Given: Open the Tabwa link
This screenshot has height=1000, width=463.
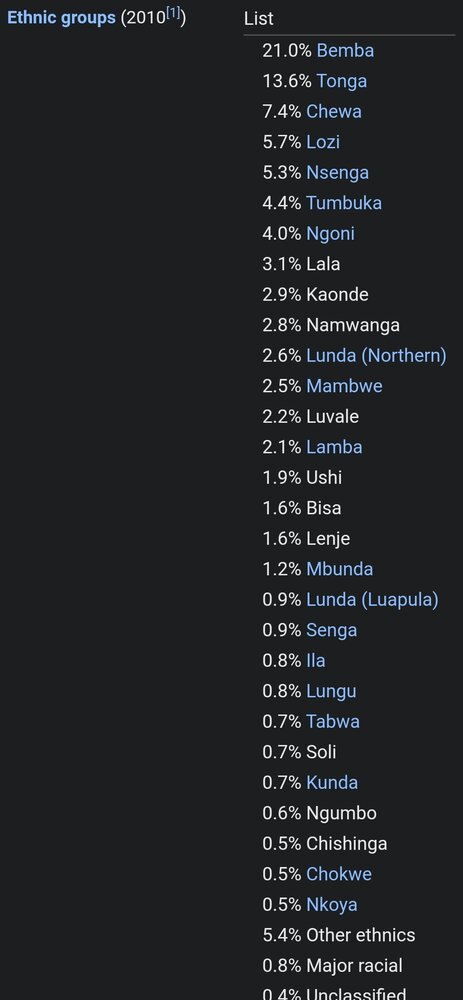Looking at the screenshot, I should (333, 721).
